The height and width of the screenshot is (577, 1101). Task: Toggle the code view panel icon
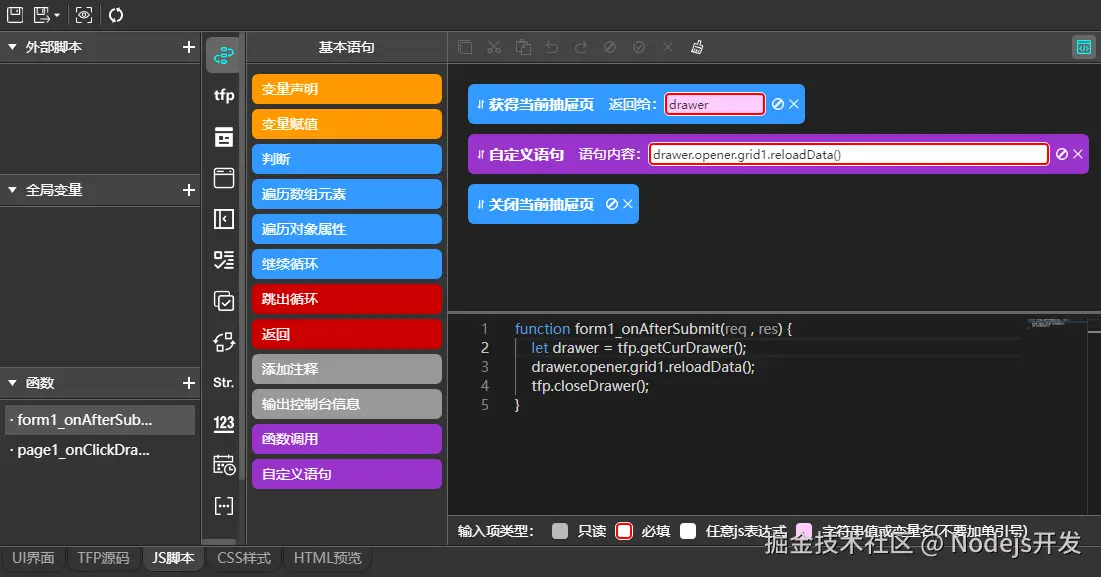point(1084,47)
